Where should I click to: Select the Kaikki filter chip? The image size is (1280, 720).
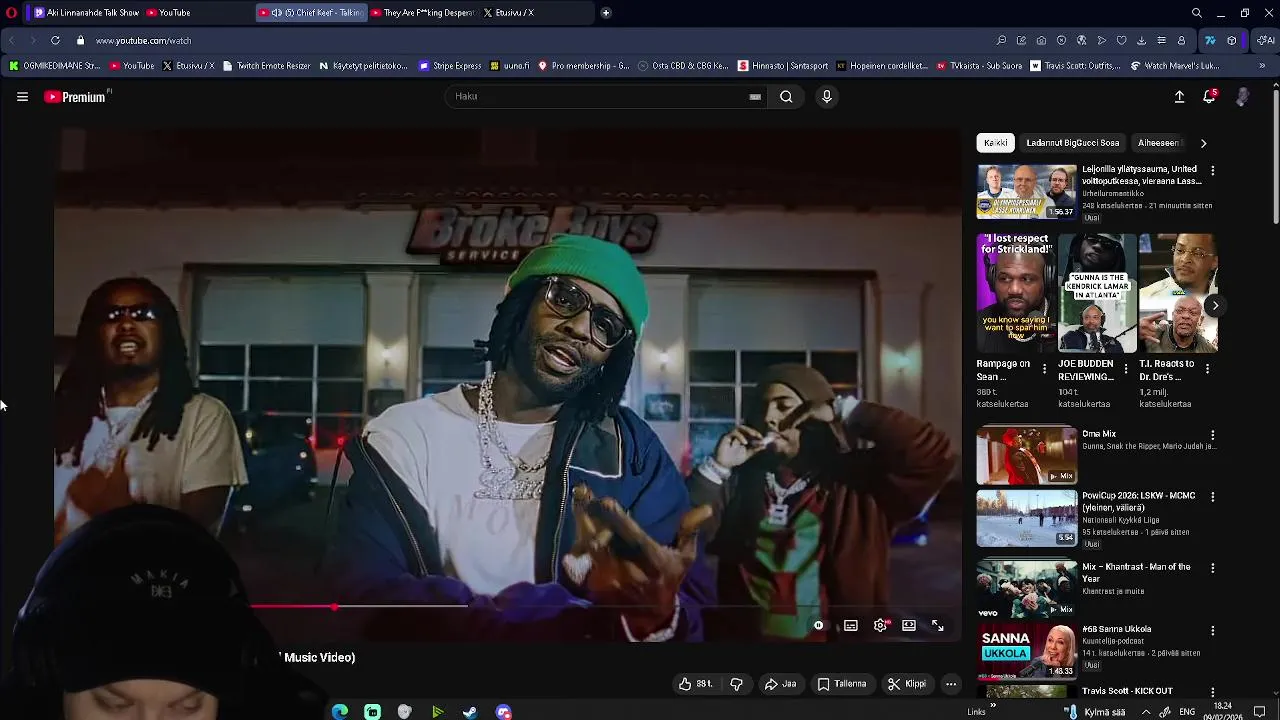click(x=996, y=143)
